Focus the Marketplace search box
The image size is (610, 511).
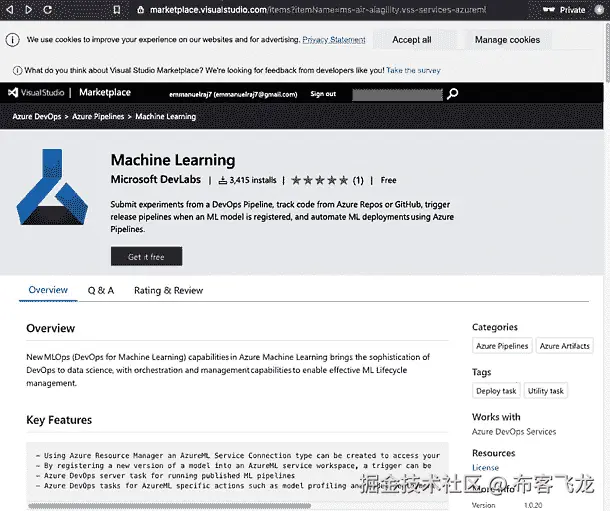pos(397,94)
